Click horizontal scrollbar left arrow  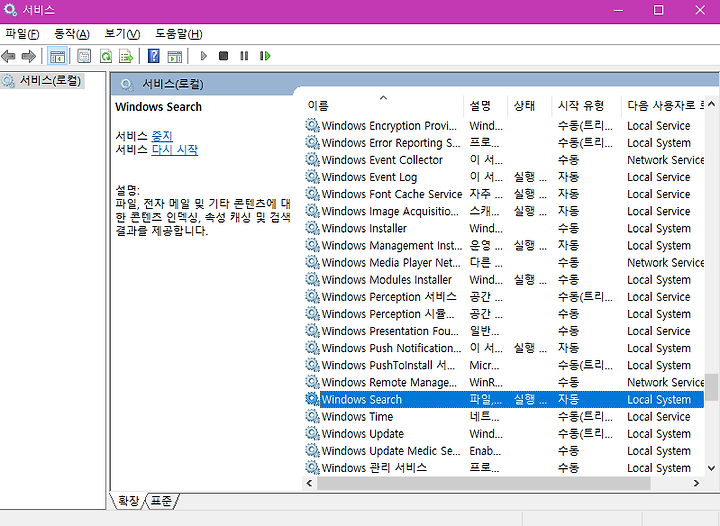click(x=309, y=483)
